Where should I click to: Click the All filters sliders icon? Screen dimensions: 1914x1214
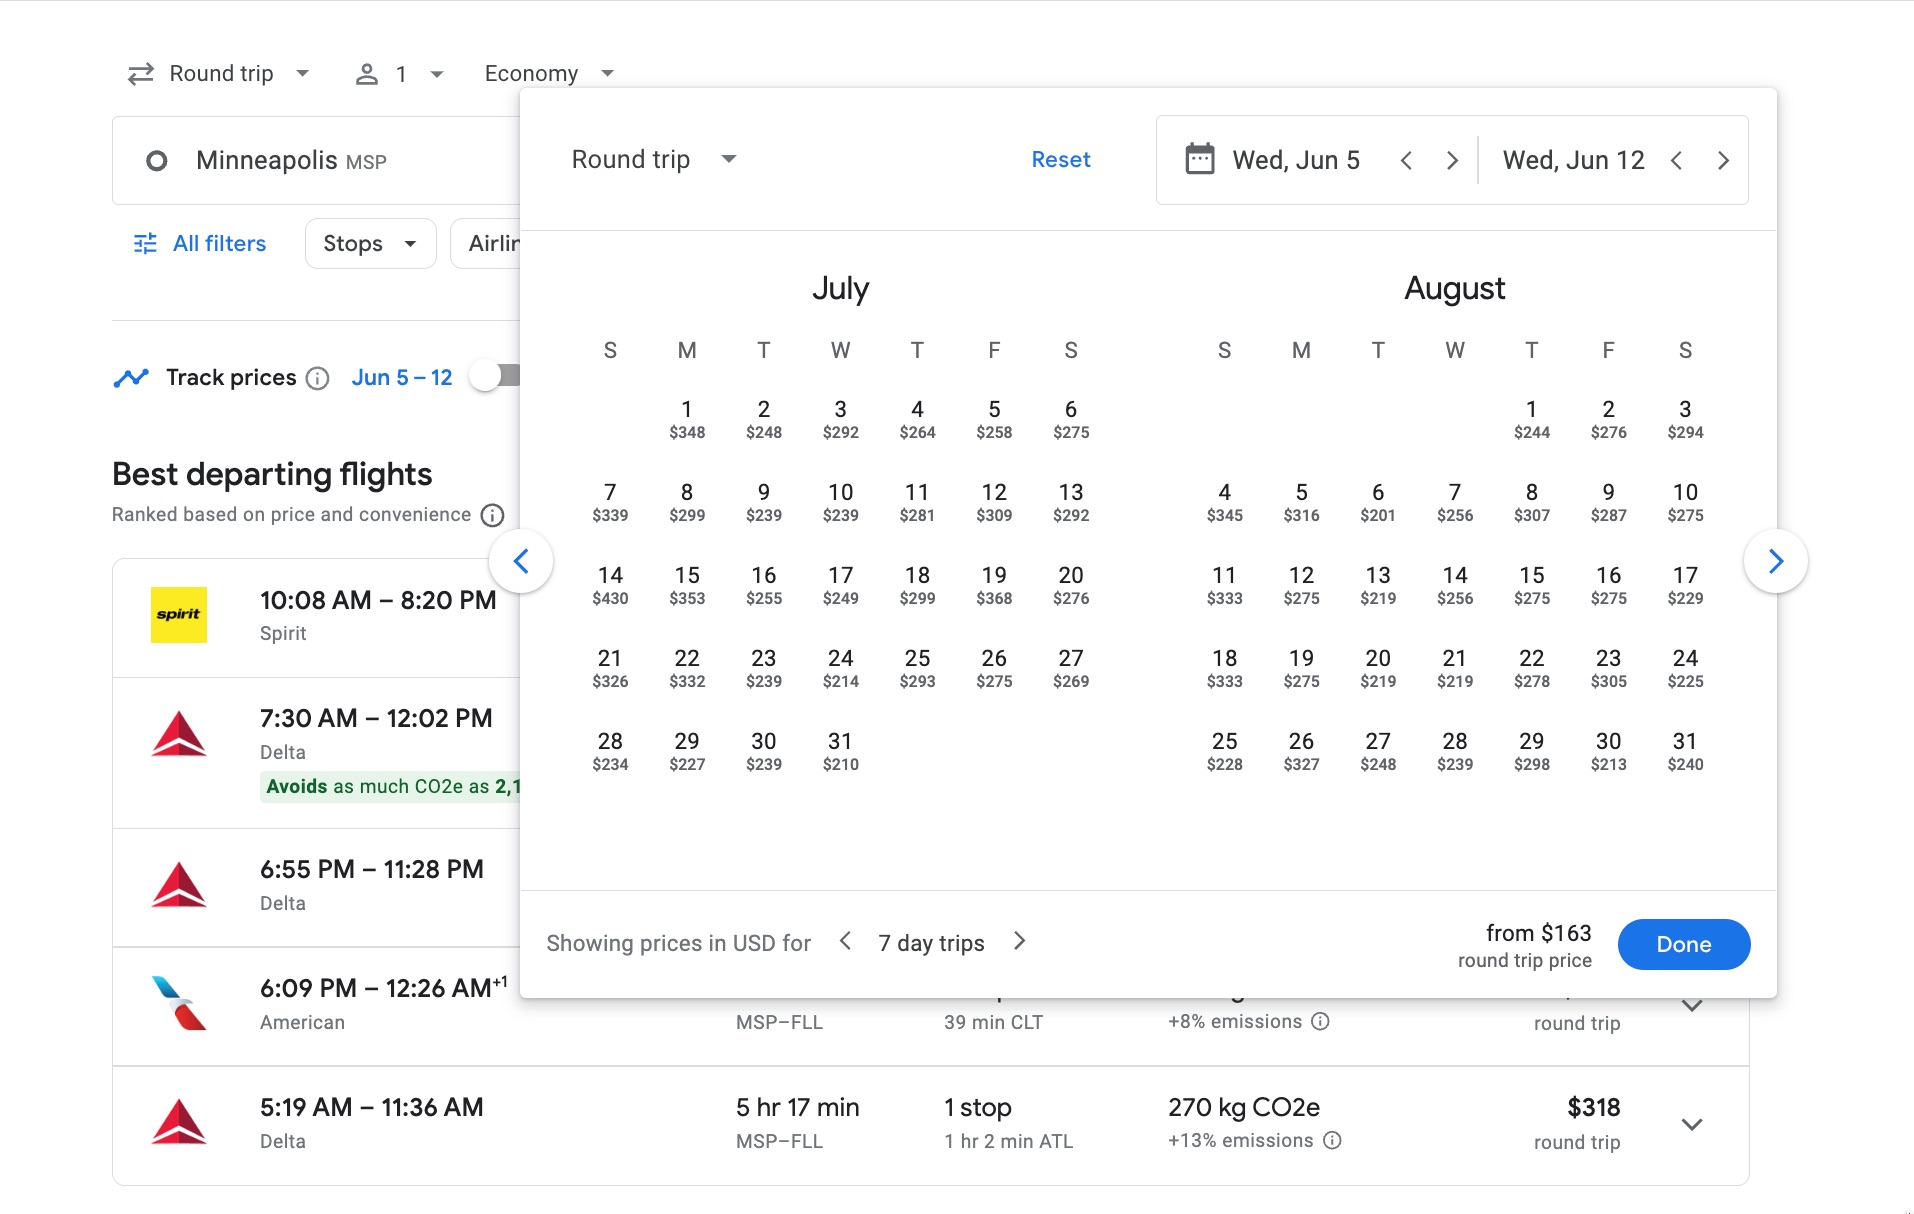(x=144, y=243)
